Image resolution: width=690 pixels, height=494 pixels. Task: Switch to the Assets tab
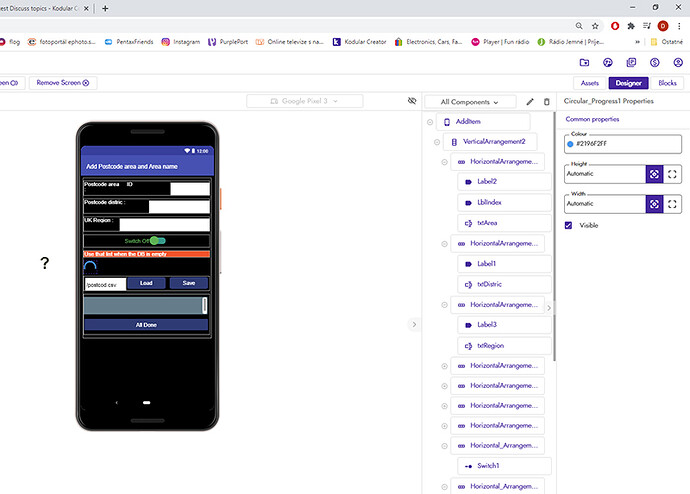[x=590, y=83]
